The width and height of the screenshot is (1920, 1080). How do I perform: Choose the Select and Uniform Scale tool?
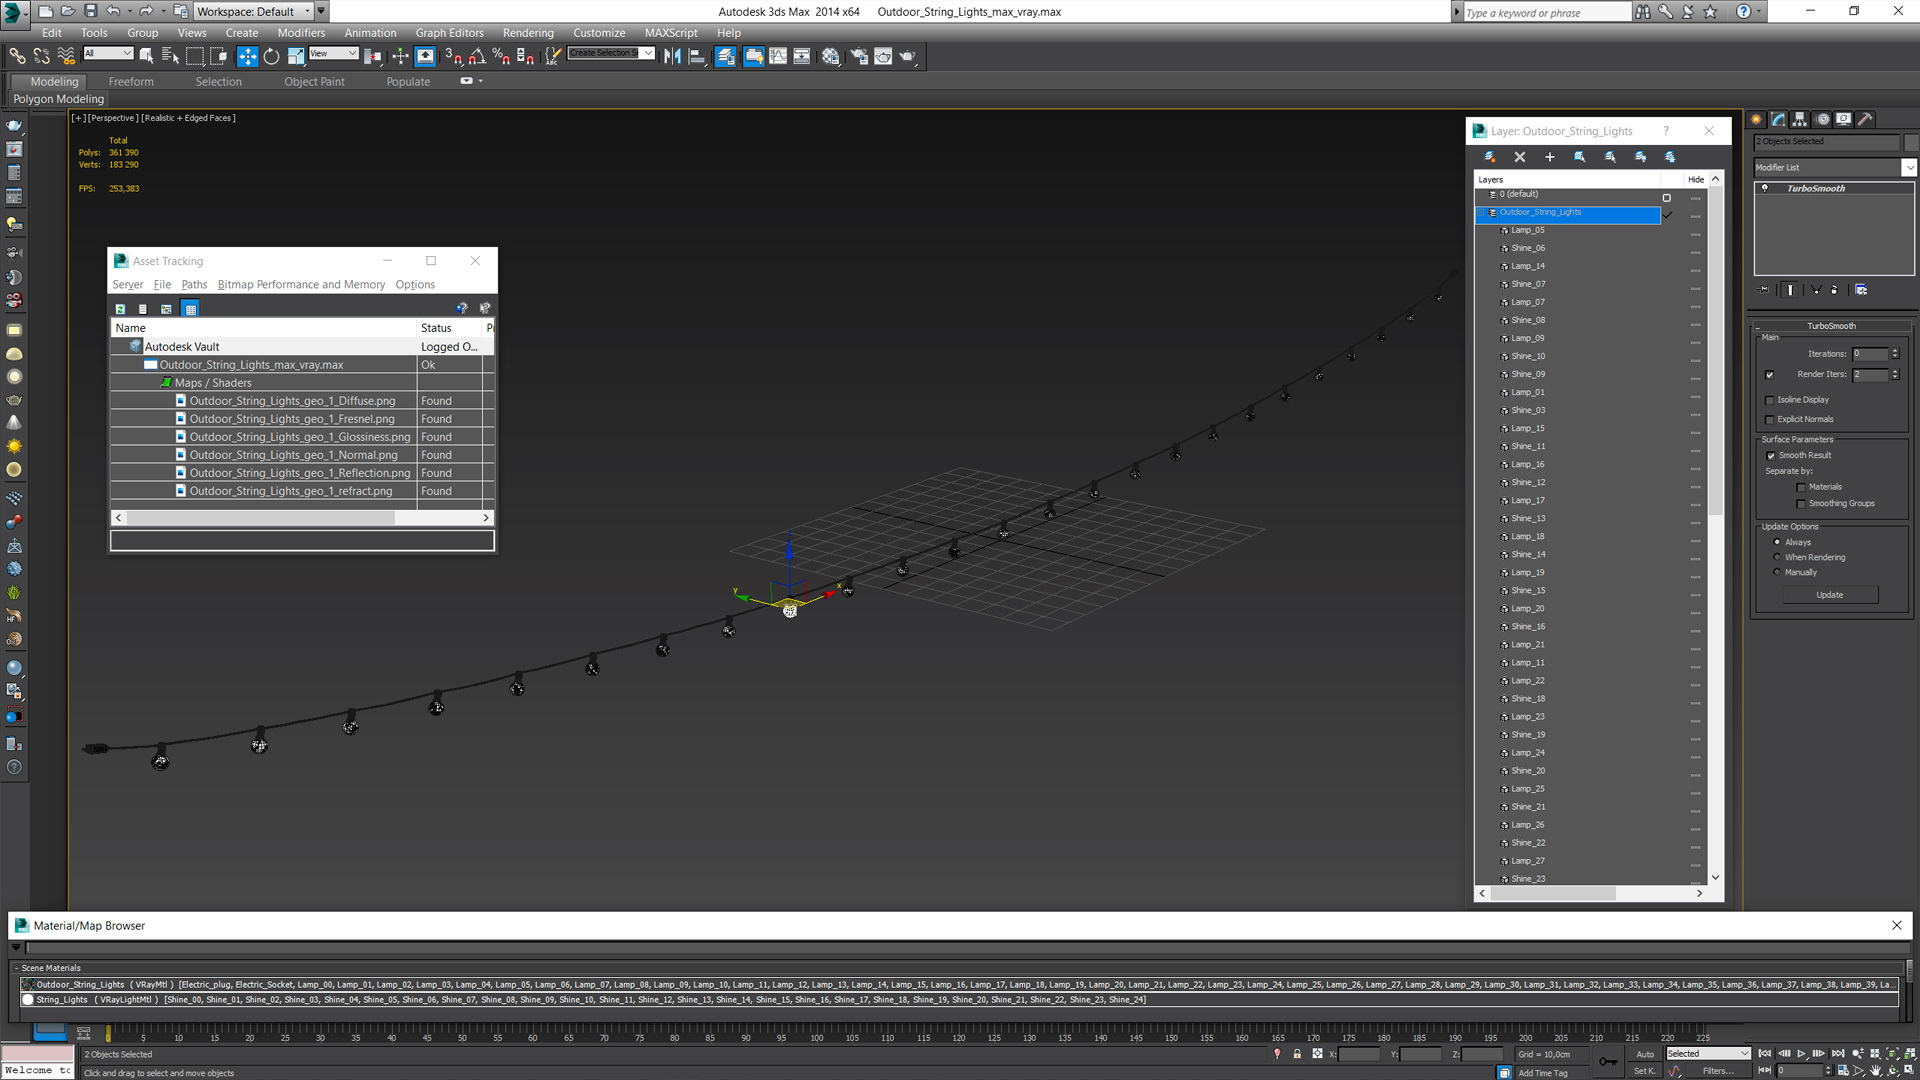click(x=296, y=56)
